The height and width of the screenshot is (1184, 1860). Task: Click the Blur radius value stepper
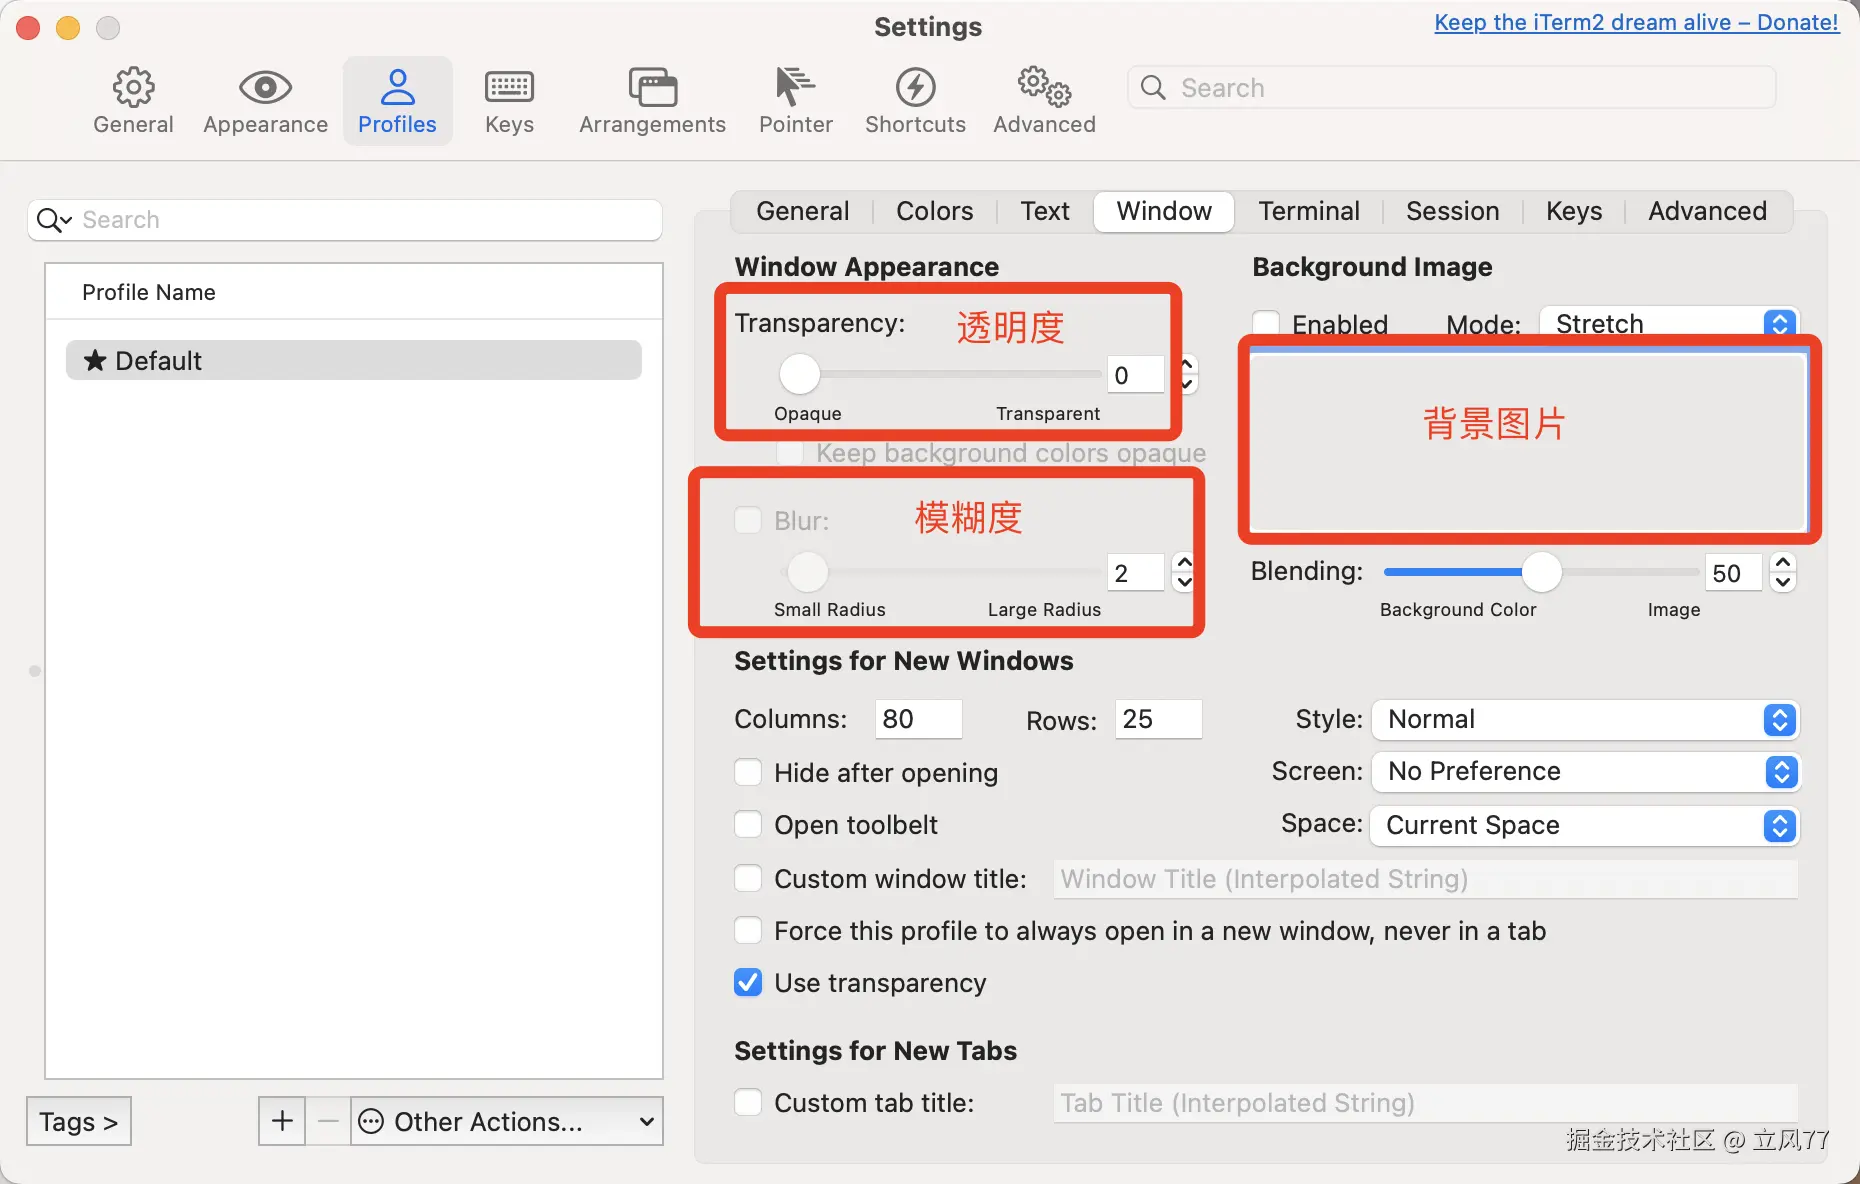[x=1184, y=572]
